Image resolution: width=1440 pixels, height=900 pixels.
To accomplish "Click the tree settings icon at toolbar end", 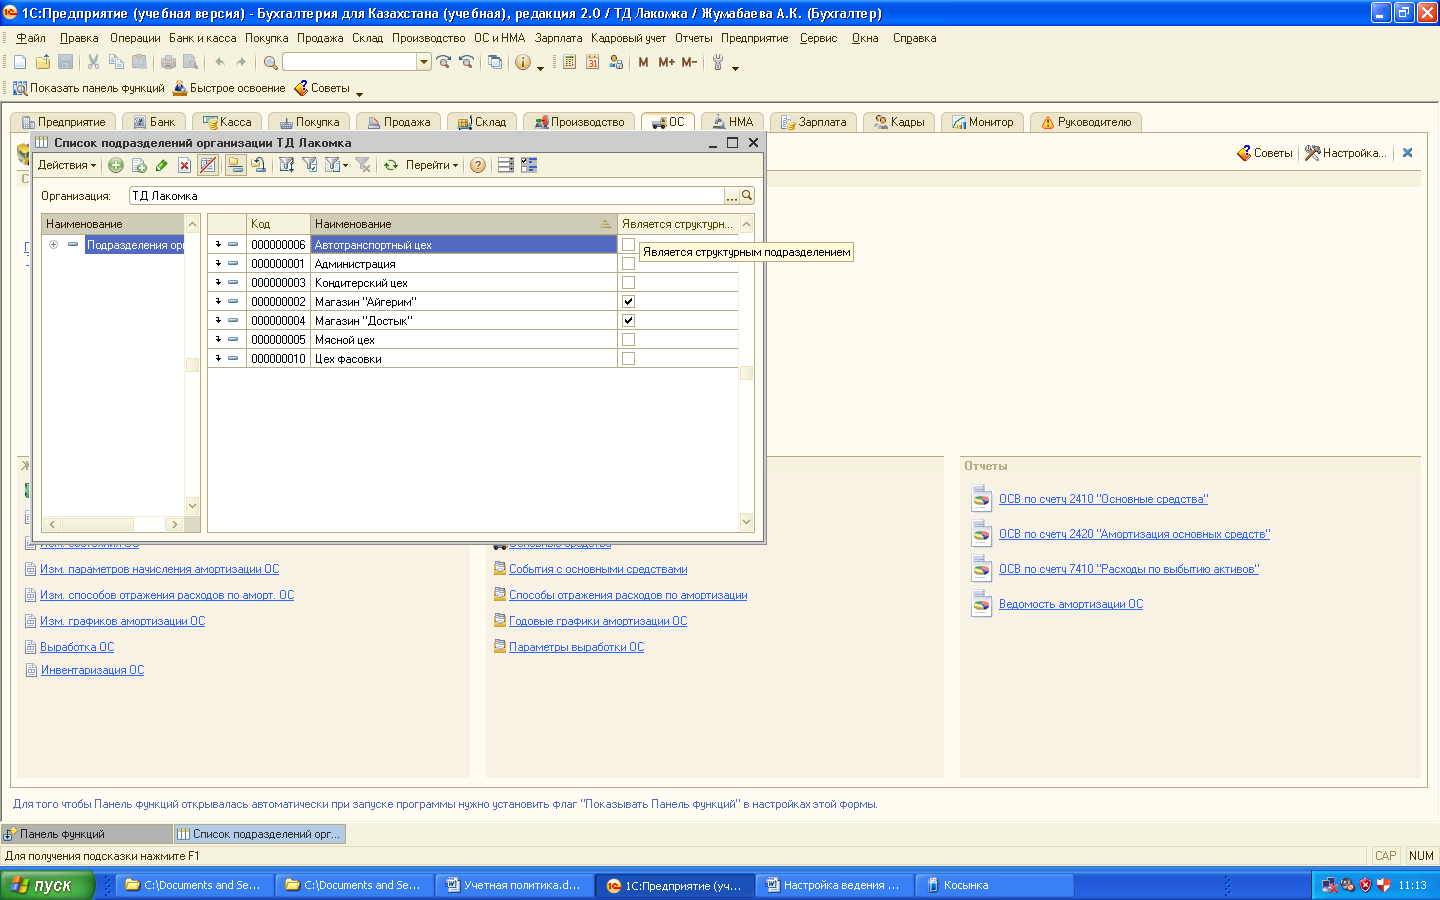I will [x=529, y=165].
